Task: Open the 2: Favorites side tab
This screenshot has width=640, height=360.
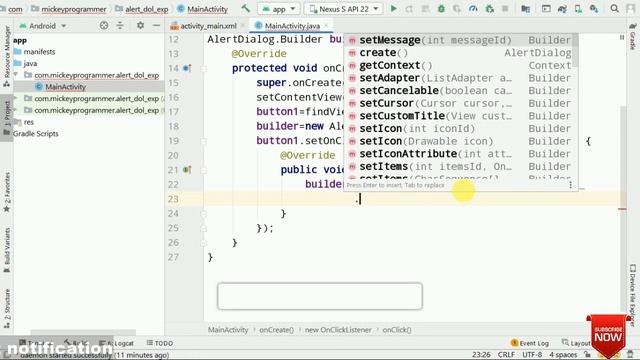Action: click(x=7, y=192)
